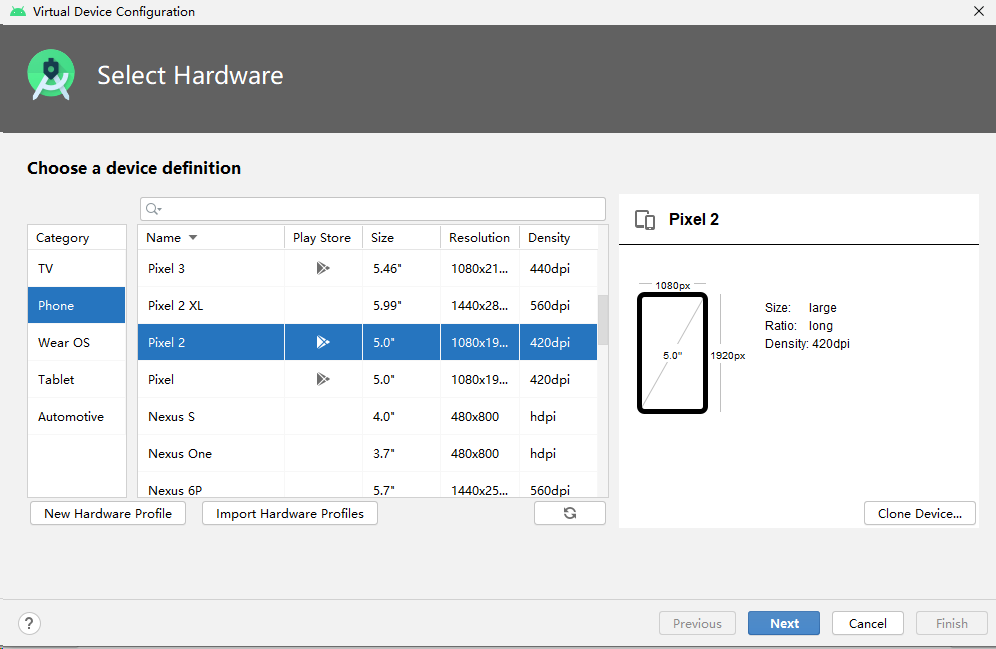Screen dimensions: 996x649
Task: Click the Android Studio logo in header
Action: click(x=51, y=75)
